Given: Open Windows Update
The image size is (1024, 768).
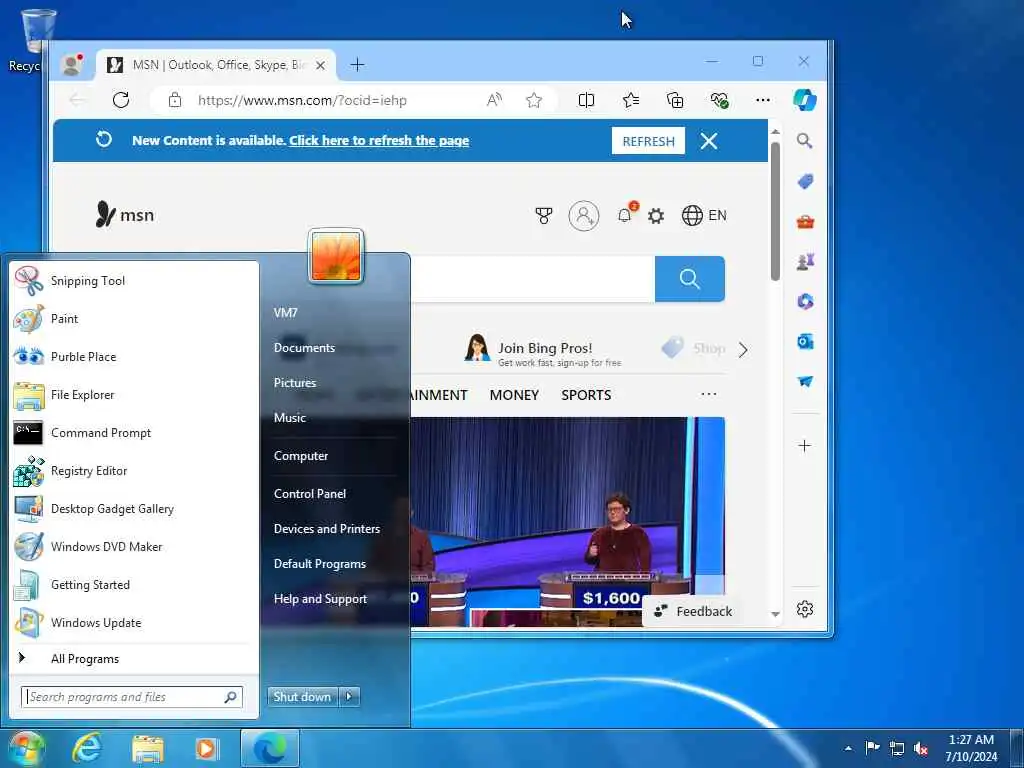Looking at the screenshot, I should 134,622.
